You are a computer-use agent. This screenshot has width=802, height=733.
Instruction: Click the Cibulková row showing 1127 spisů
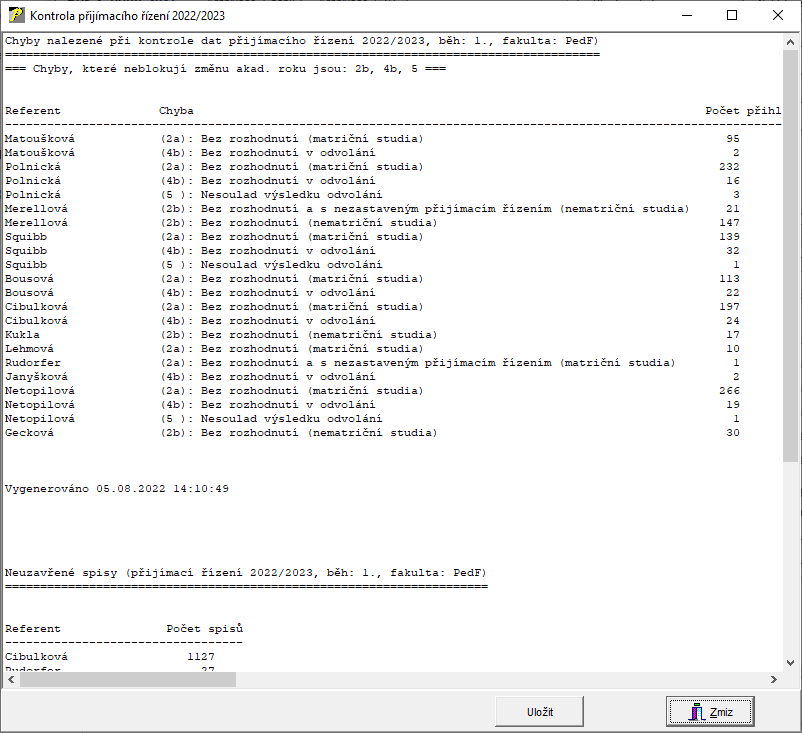coord(110,656)
